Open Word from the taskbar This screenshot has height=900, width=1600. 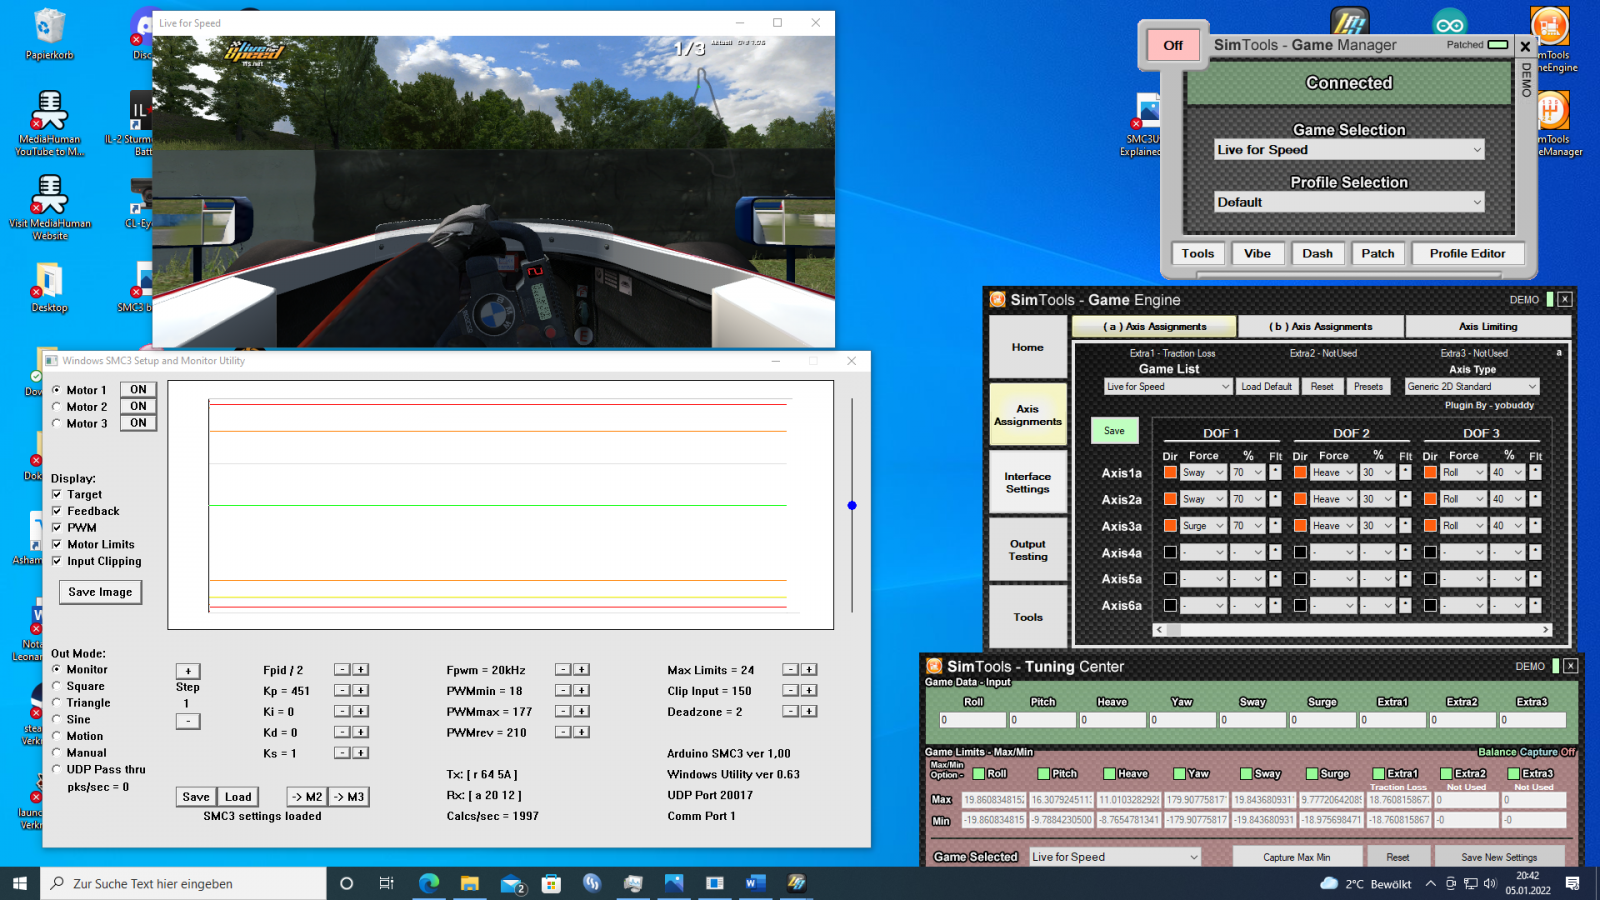(x=755, y=883)
